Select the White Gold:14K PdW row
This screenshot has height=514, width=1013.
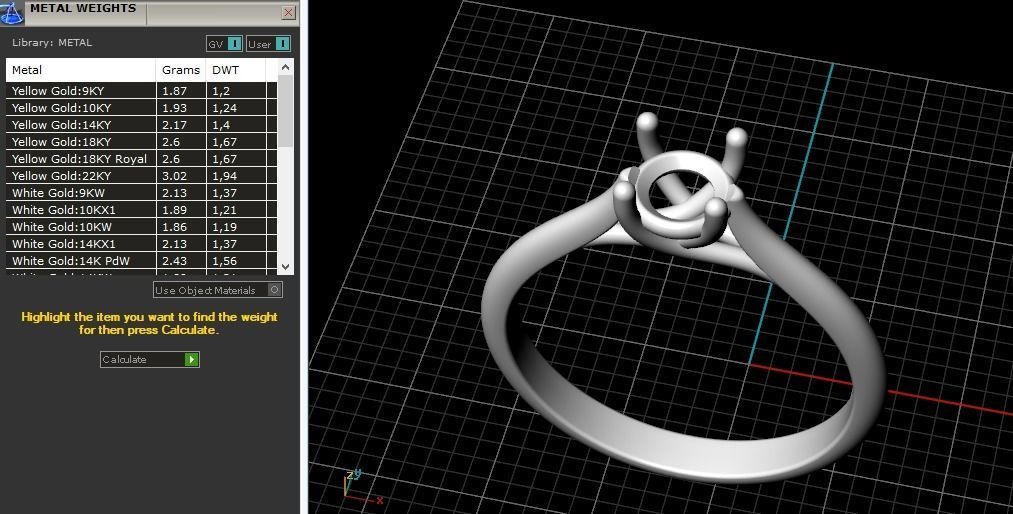pyautogui.click(x=141, y=261)
